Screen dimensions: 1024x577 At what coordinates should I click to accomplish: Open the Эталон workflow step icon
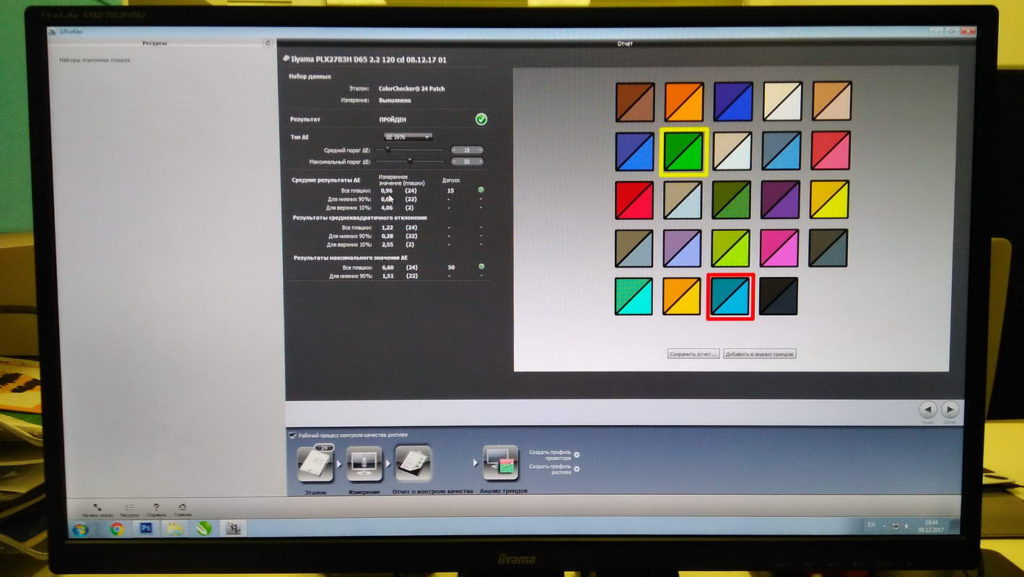click(315, 464)
